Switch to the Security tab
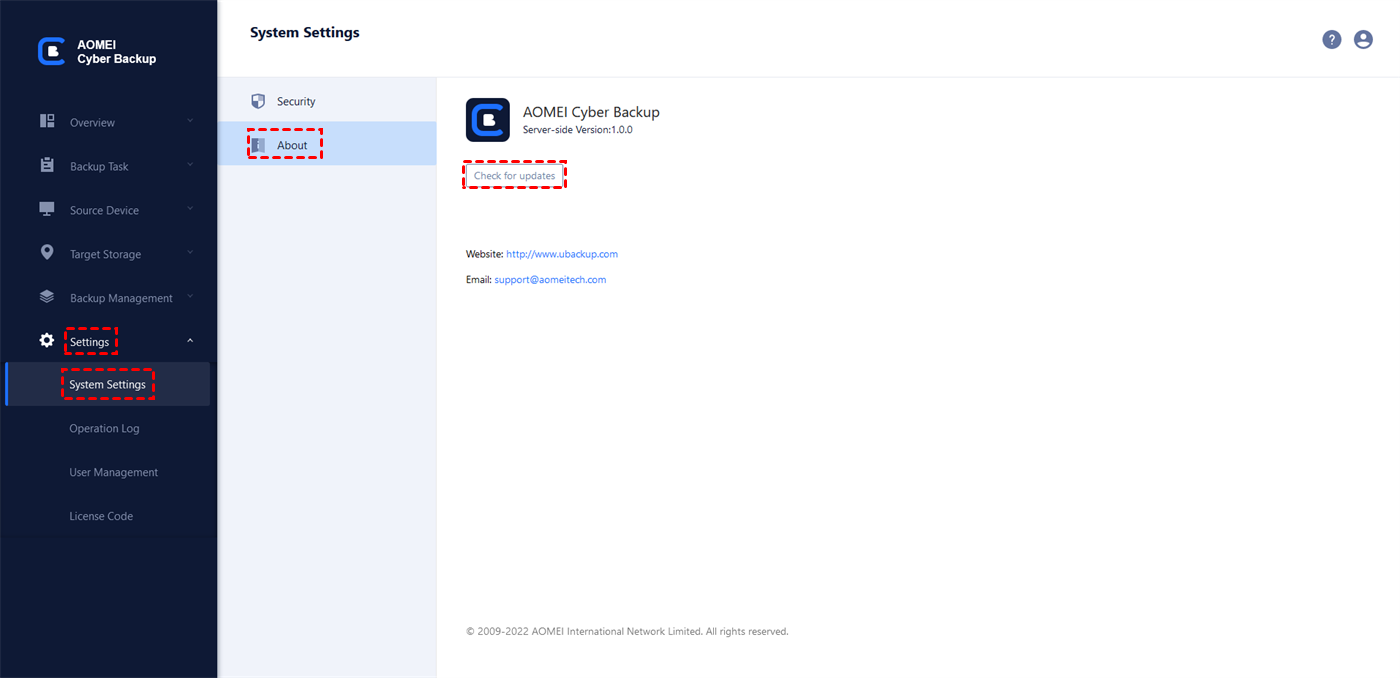 click(x=328, y=101)
